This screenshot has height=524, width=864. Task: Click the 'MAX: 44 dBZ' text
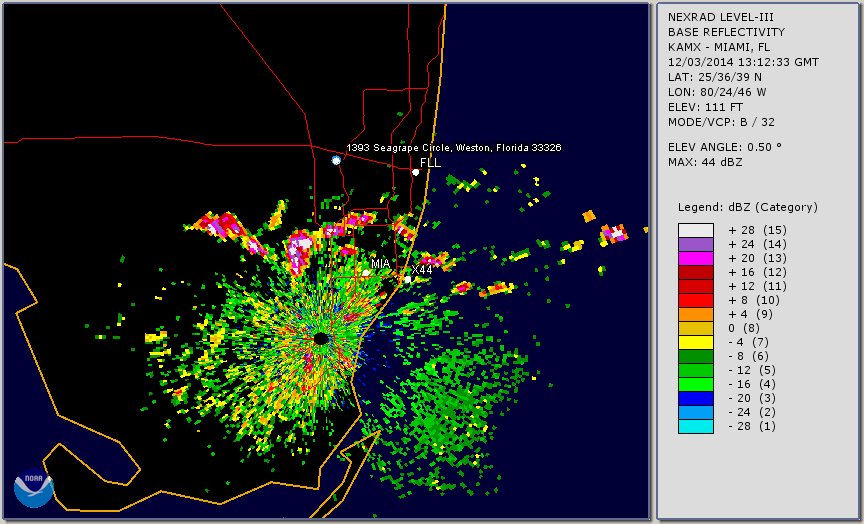click(x=705, y=163)
